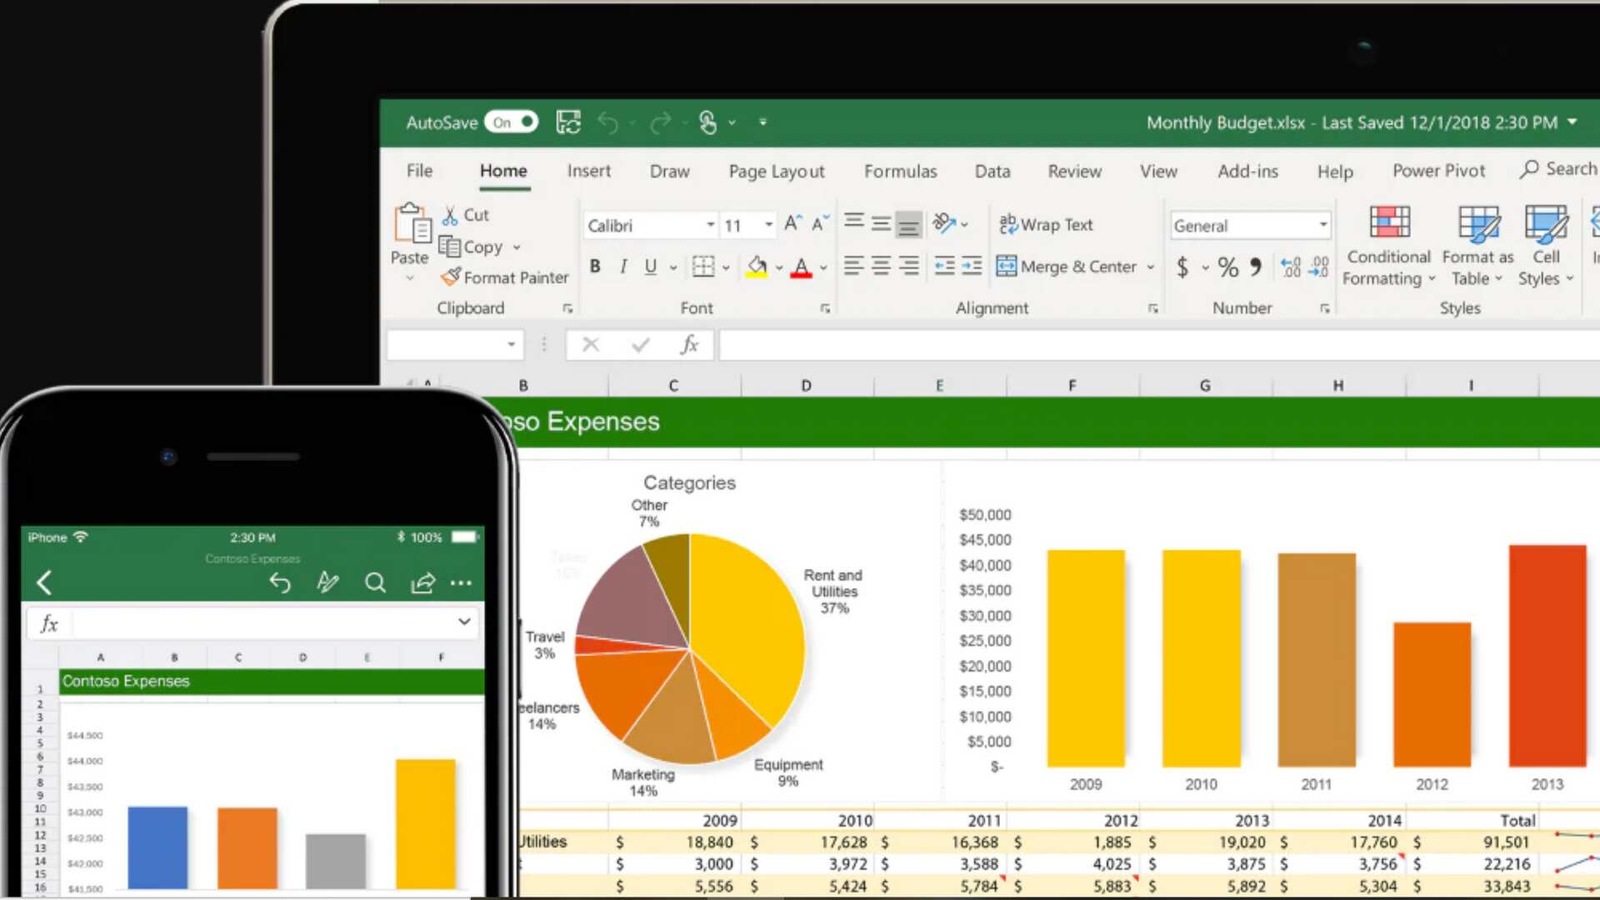
Task: Click the Format as Table icon
Action: point(1477,245)
